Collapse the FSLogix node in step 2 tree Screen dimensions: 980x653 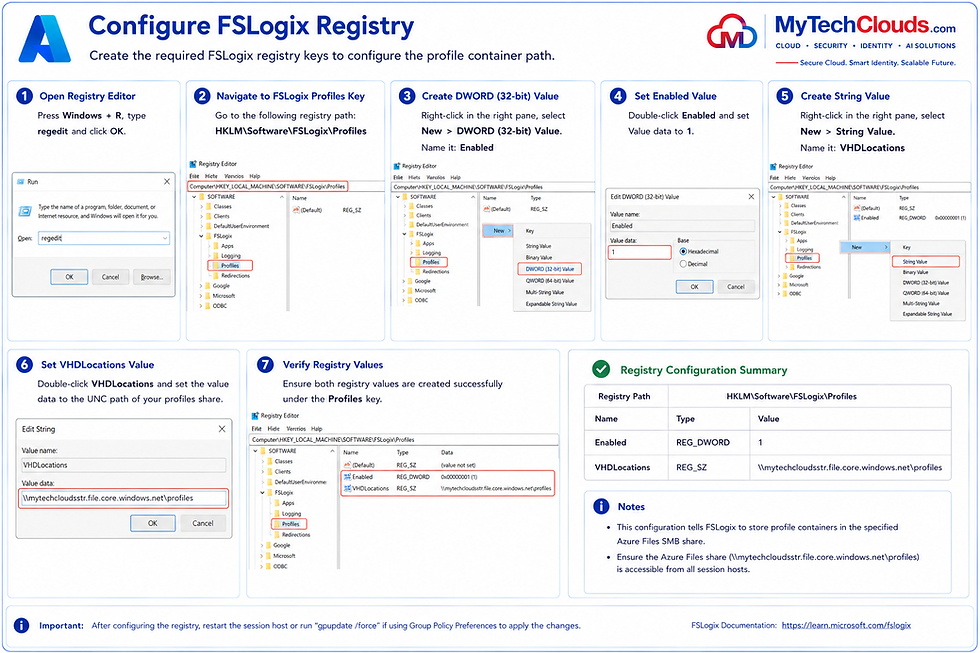click(x=201, y=236)
